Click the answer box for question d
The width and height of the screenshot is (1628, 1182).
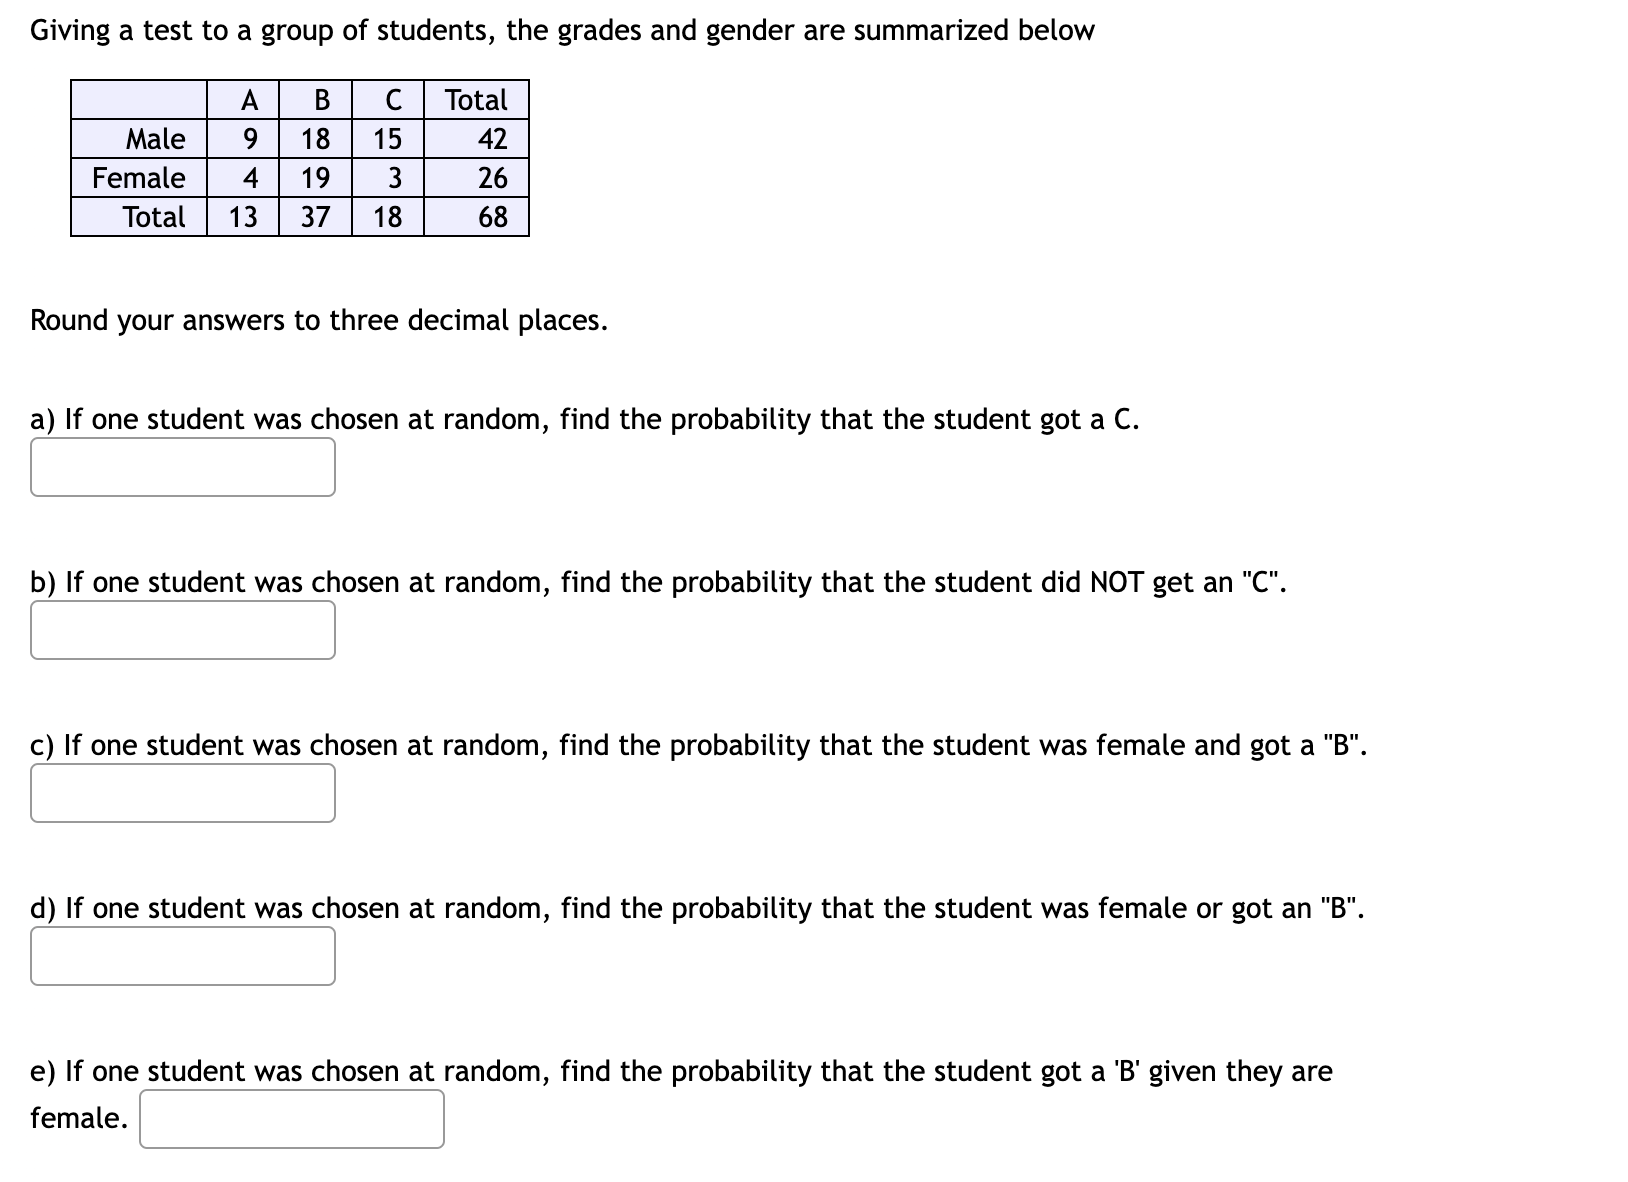coord(183,955)
